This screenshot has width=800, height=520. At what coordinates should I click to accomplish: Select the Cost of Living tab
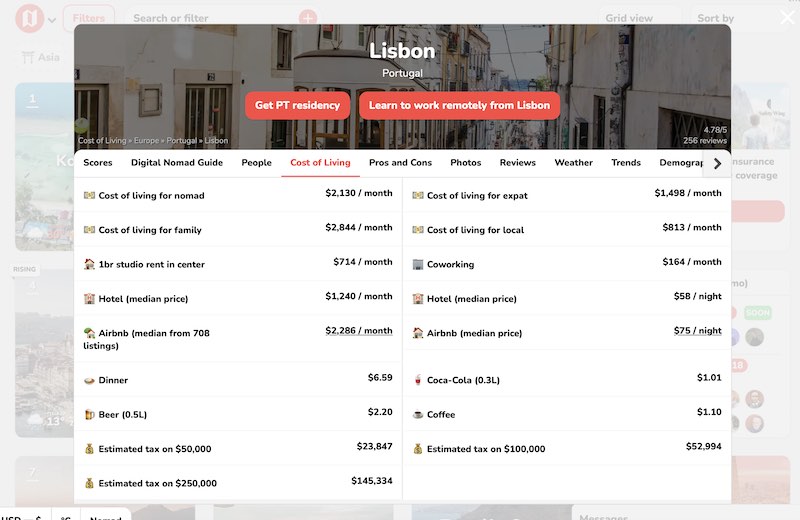[x=320, y=163]
